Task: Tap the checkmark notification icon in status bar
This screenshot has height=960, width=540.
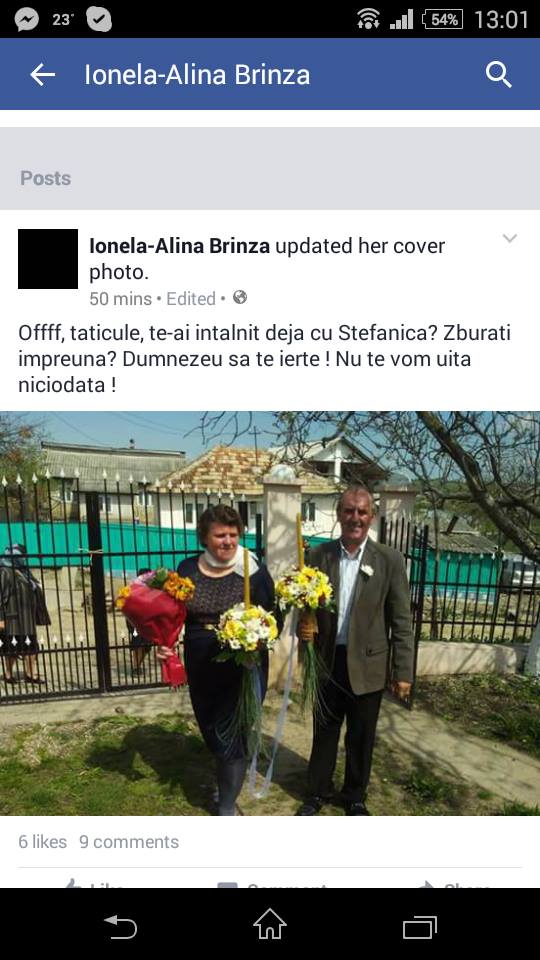Action: pos(99,19)
